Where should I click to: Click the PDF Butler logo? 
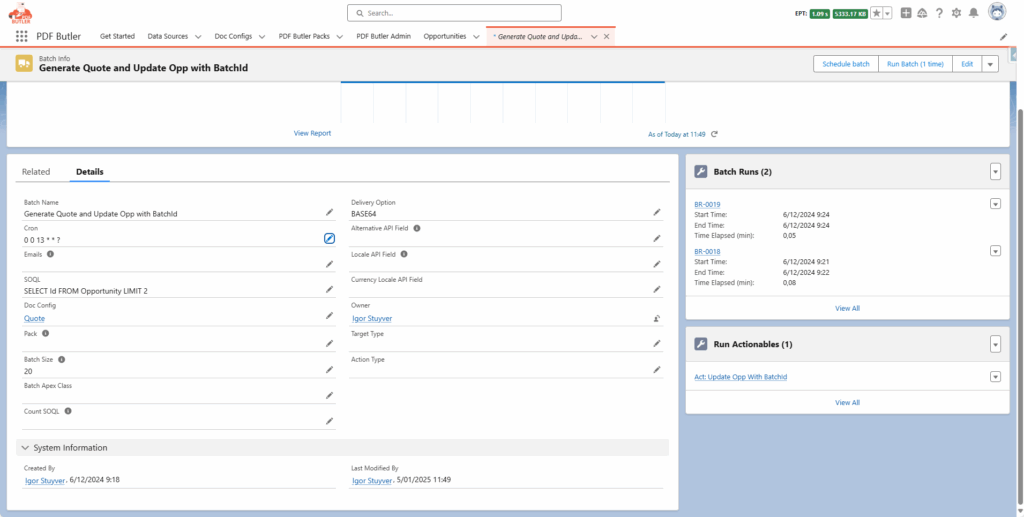click(20, 13)
